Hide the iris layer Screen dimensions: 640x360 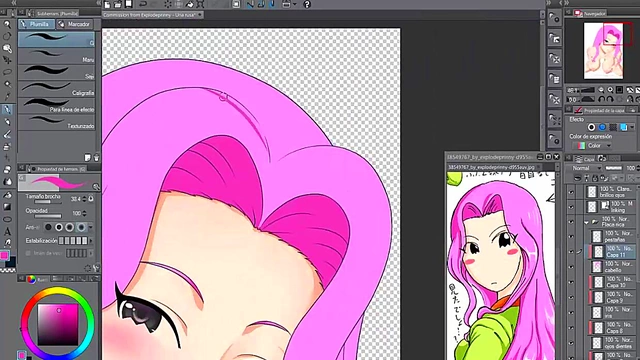point(571,313)
